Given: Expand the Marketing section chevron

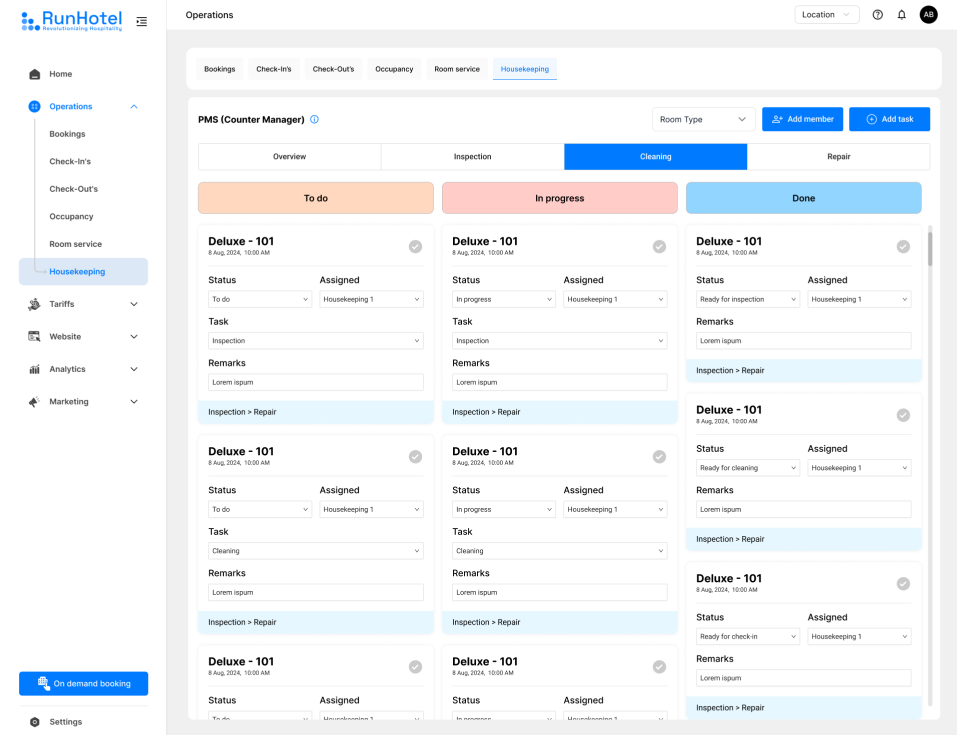Looking at the screenshot, I should [134, 402].
